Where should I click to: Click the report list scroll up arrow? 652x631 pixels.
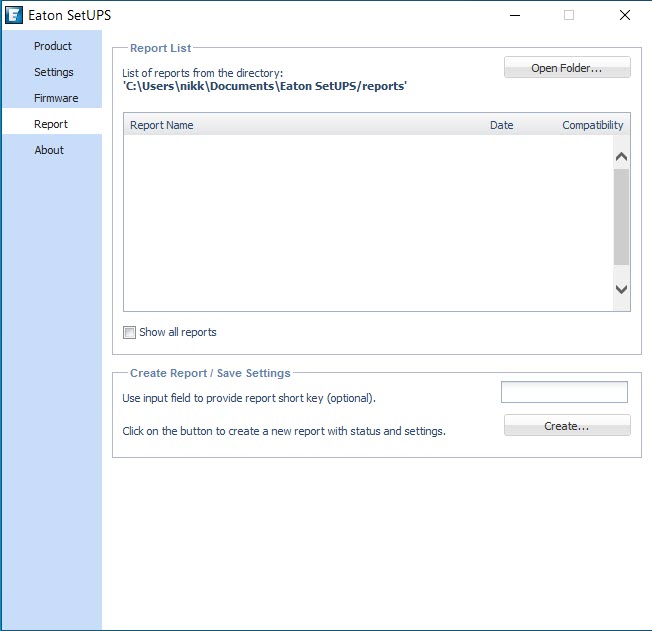coord(621,157)
